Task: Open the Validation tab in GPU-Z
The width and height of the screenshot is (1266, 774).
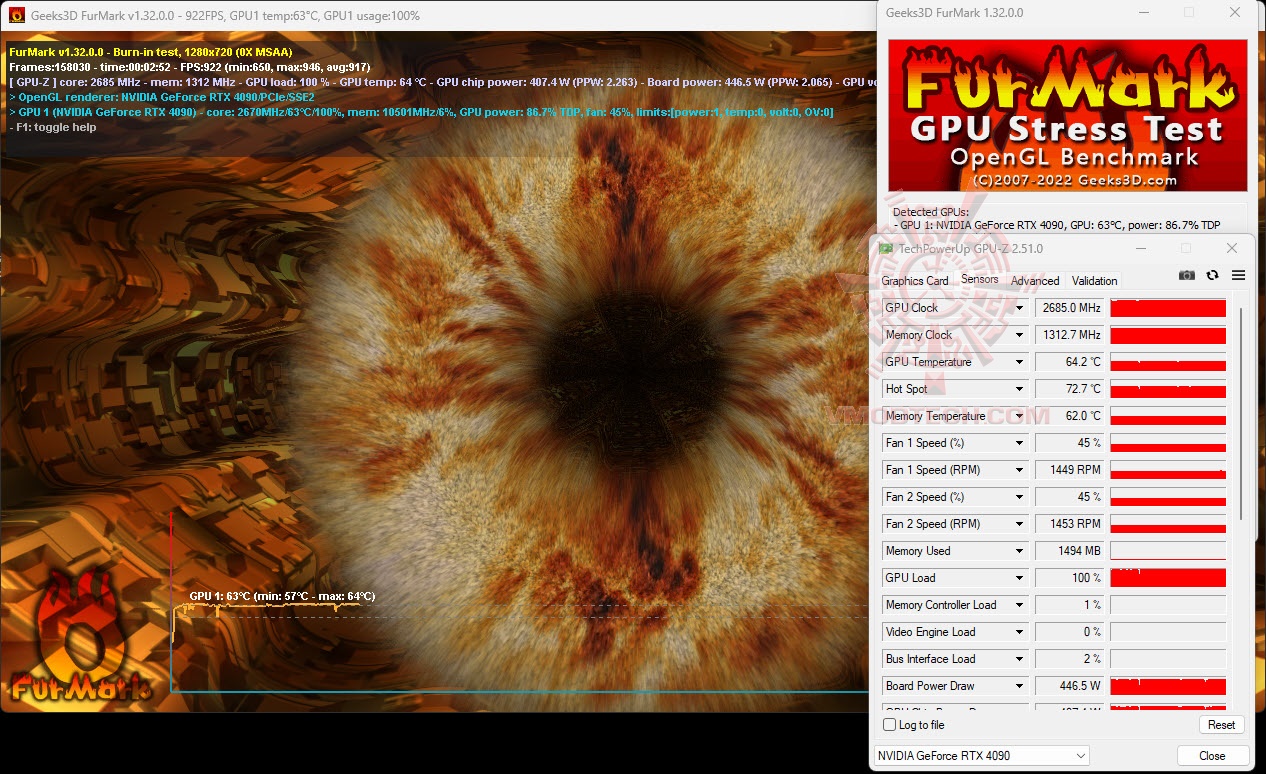Action: 1095,281
